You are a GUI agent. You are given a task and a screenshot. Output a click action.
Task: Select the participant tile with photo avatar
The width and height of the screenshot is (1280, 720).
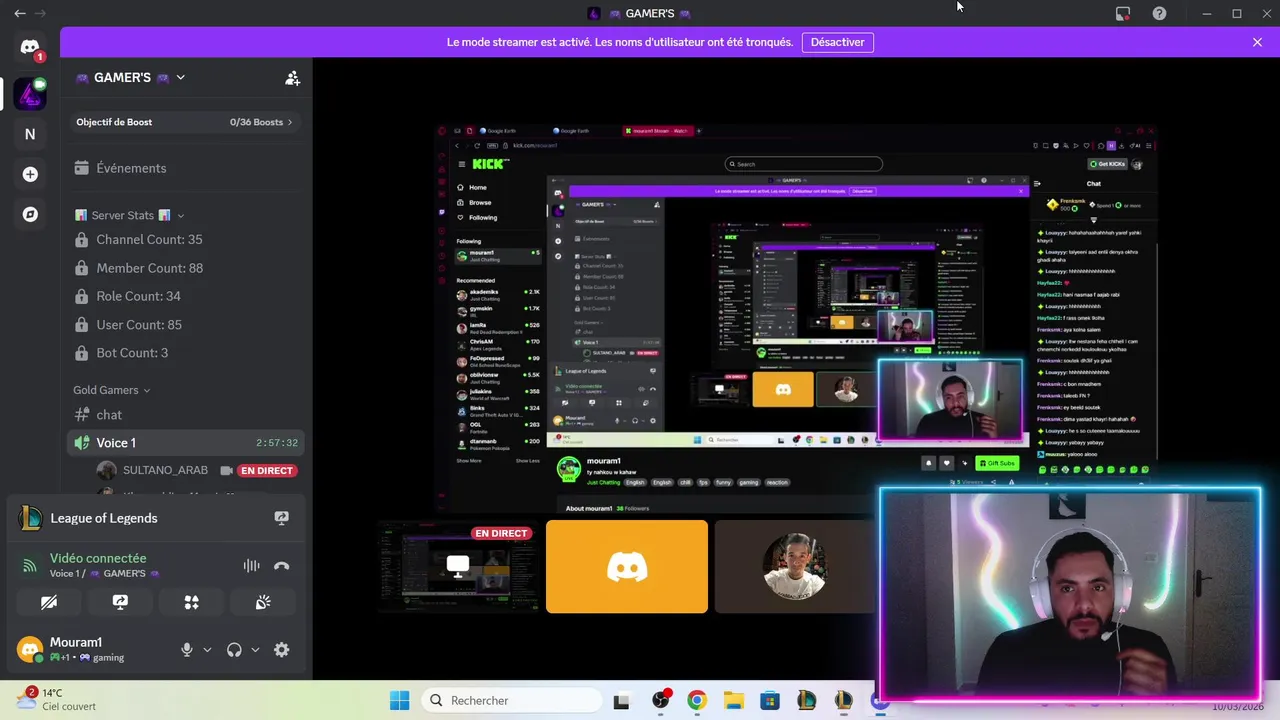point(795,566)
